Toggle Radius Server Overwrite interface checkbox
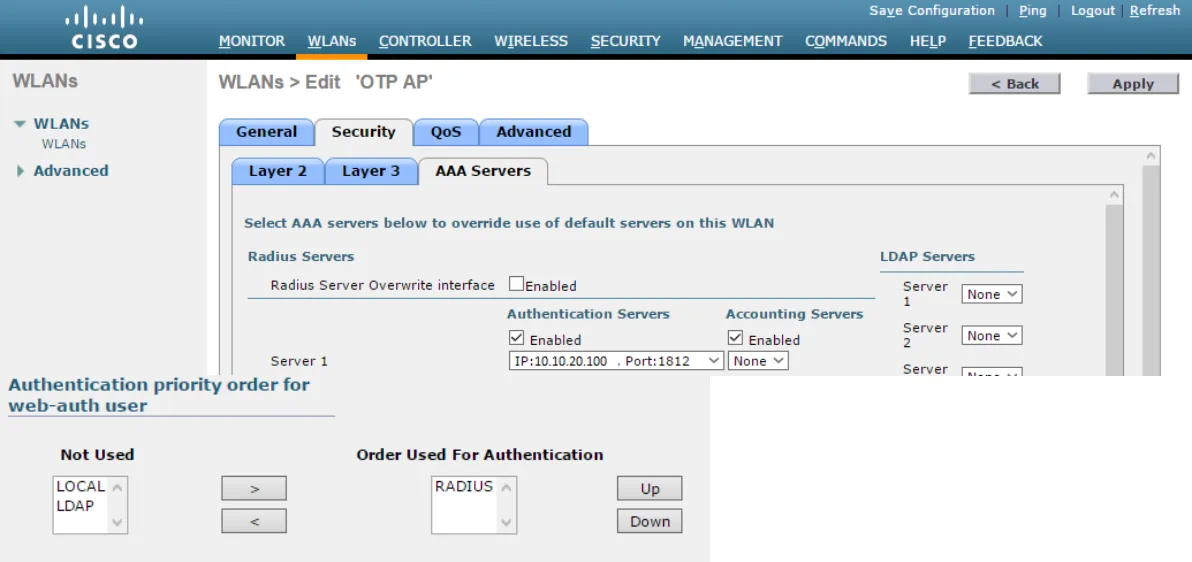Screen dimensions: 1192x562 pos(516,284)
